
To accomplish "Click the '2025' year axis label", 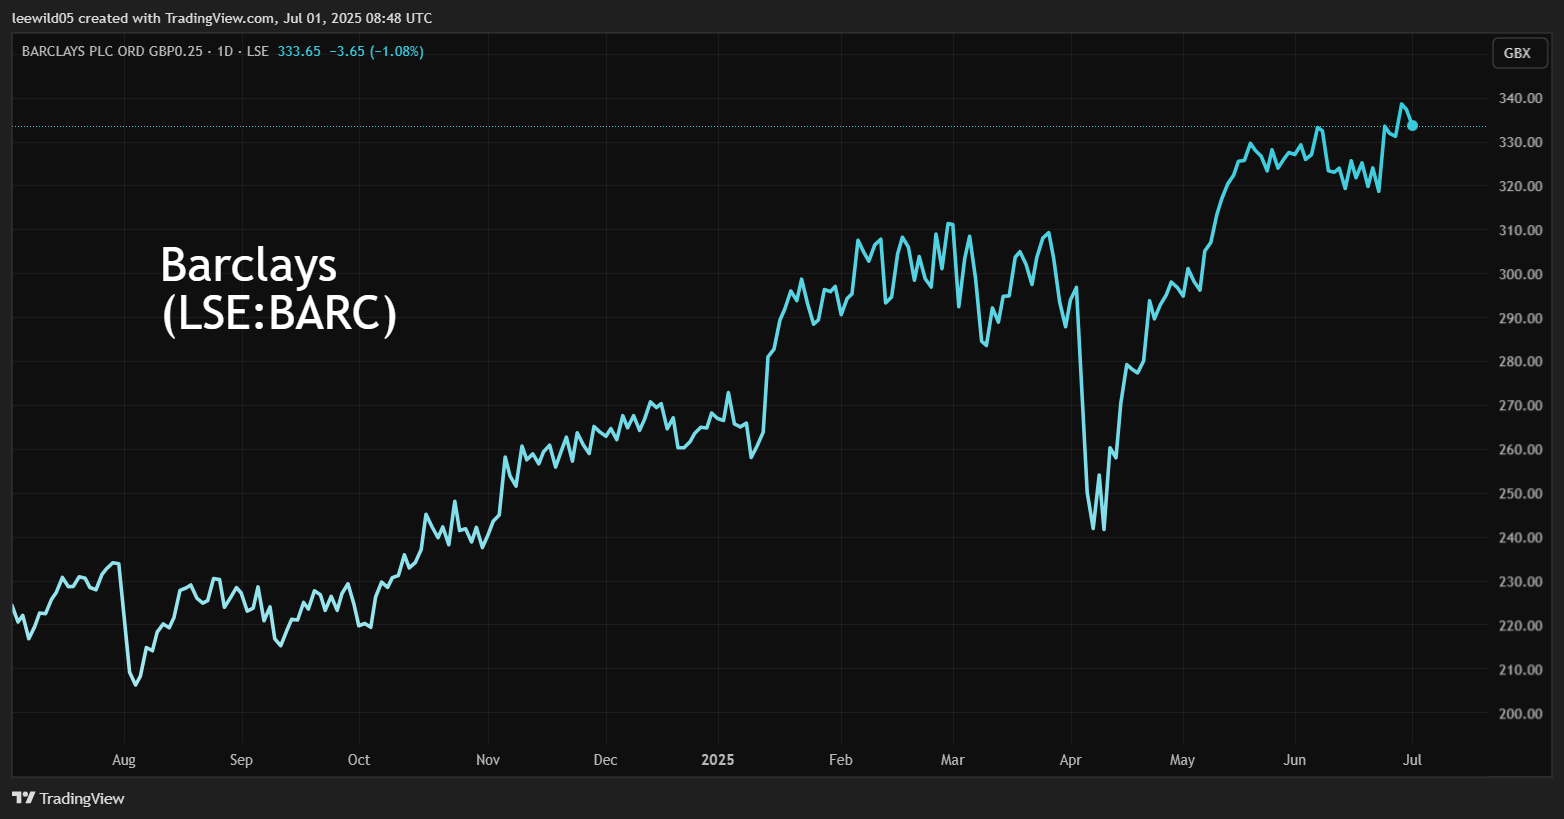I will (718, 760).
